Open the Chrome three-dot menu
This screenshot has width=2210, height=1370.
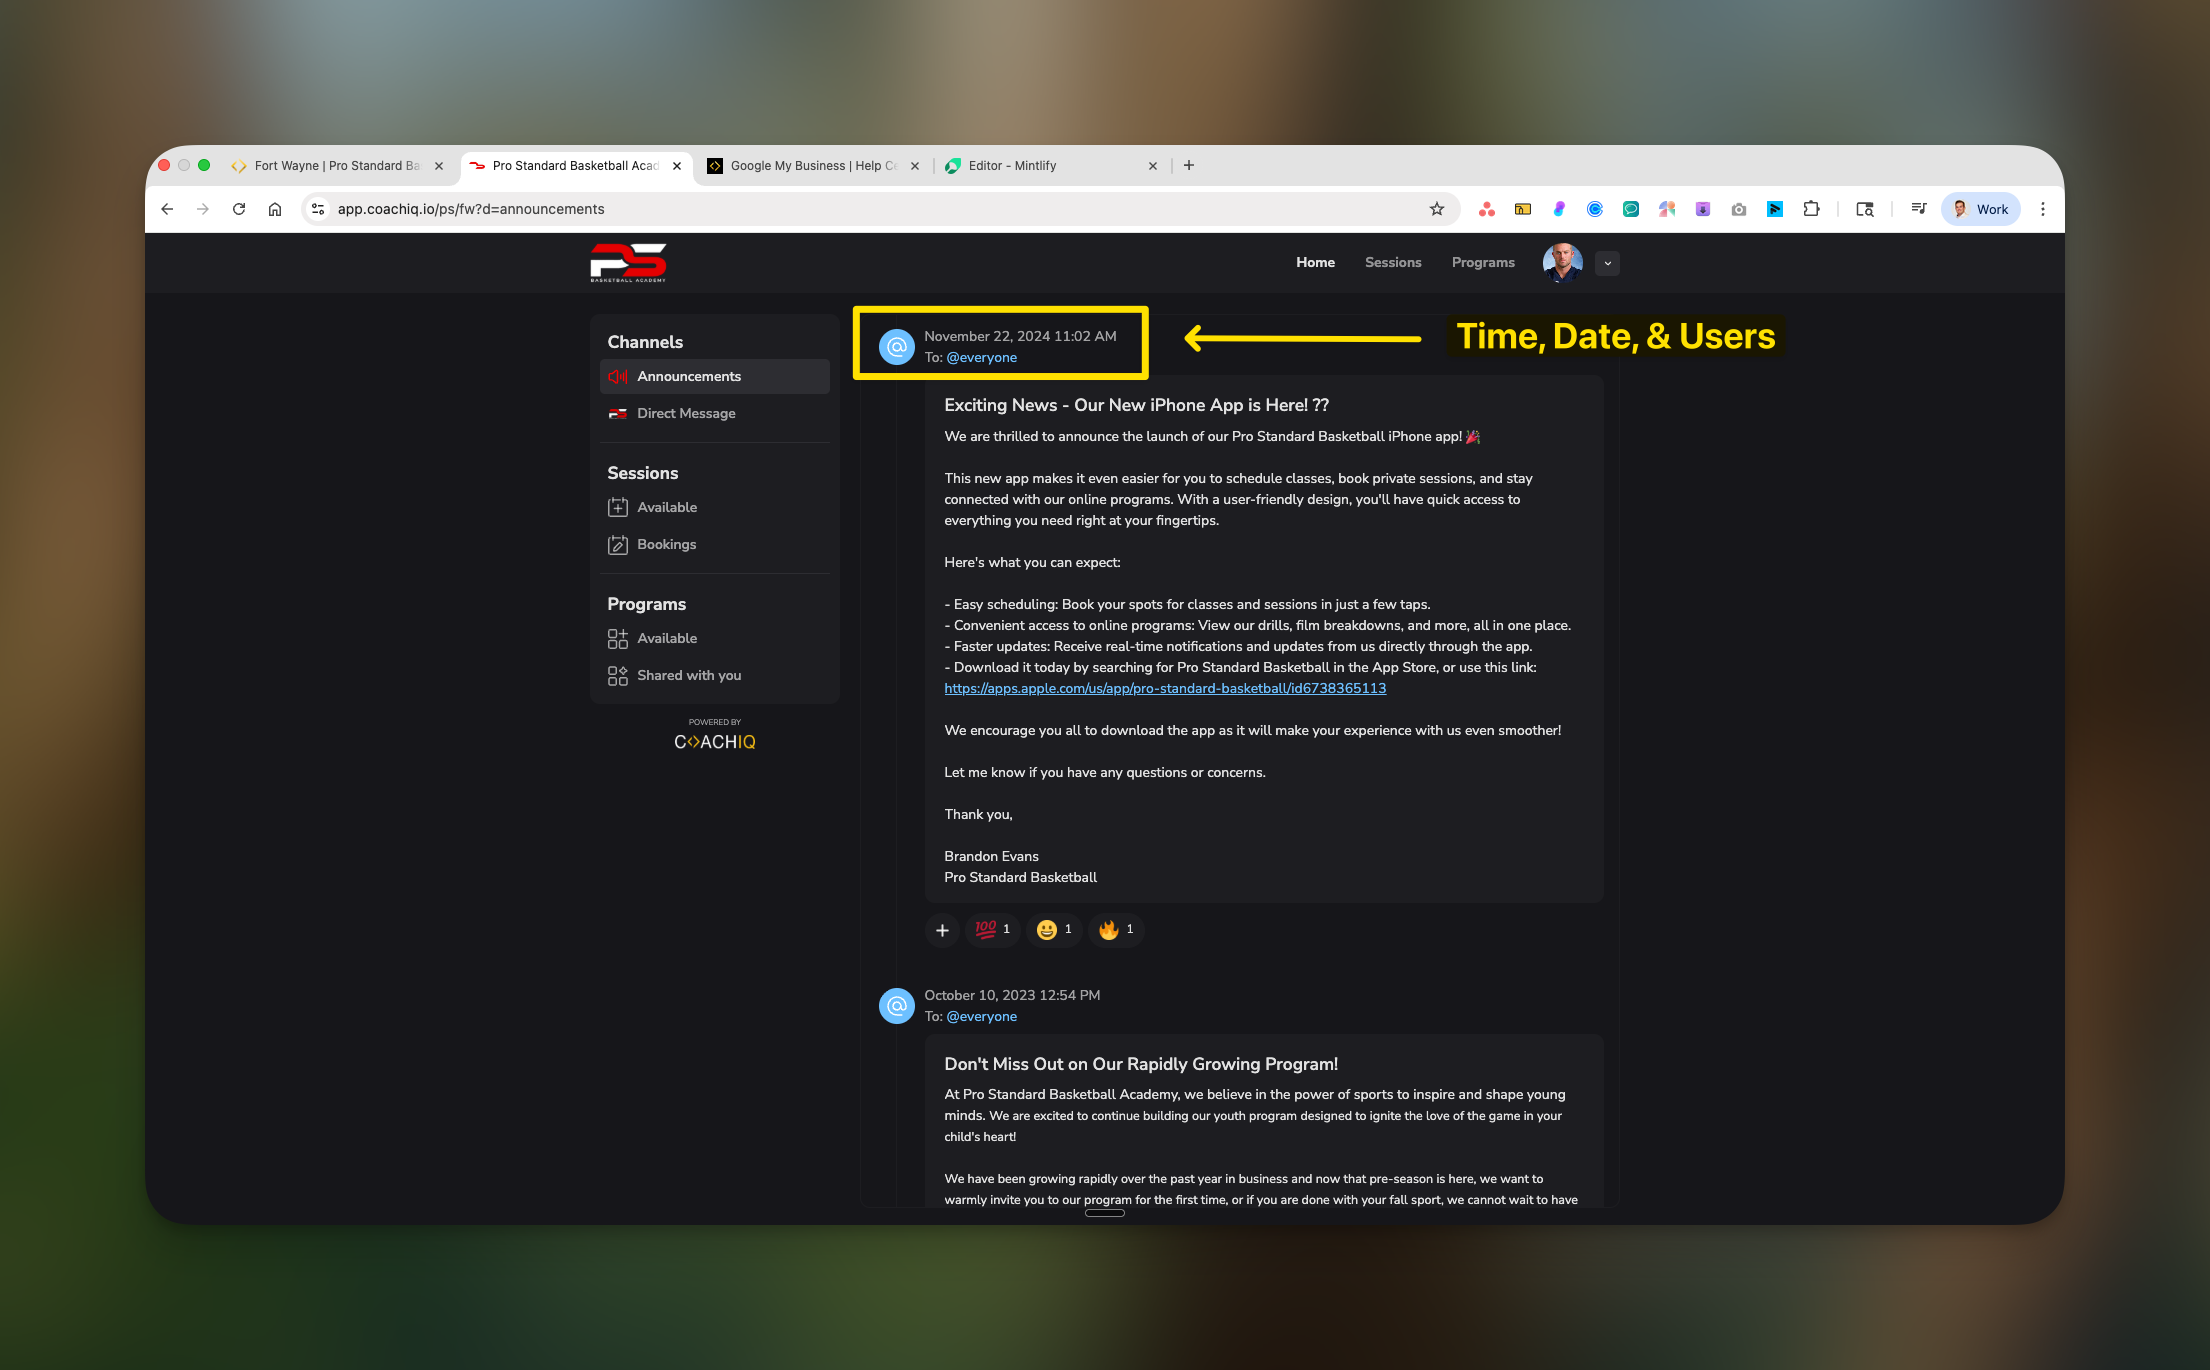coord(2043,209)
